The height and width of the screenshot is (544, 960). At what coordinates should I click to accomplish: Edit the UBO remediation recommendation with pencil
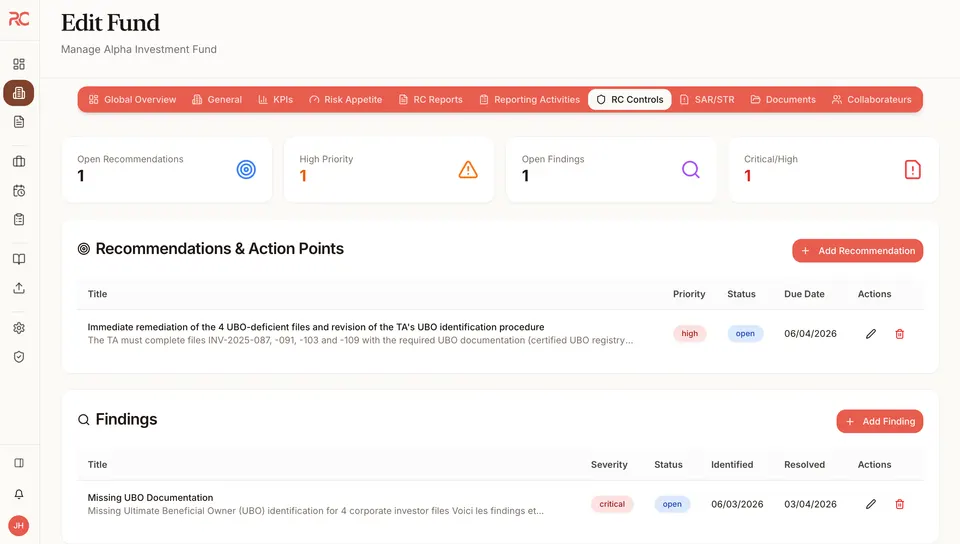[871, 334]
